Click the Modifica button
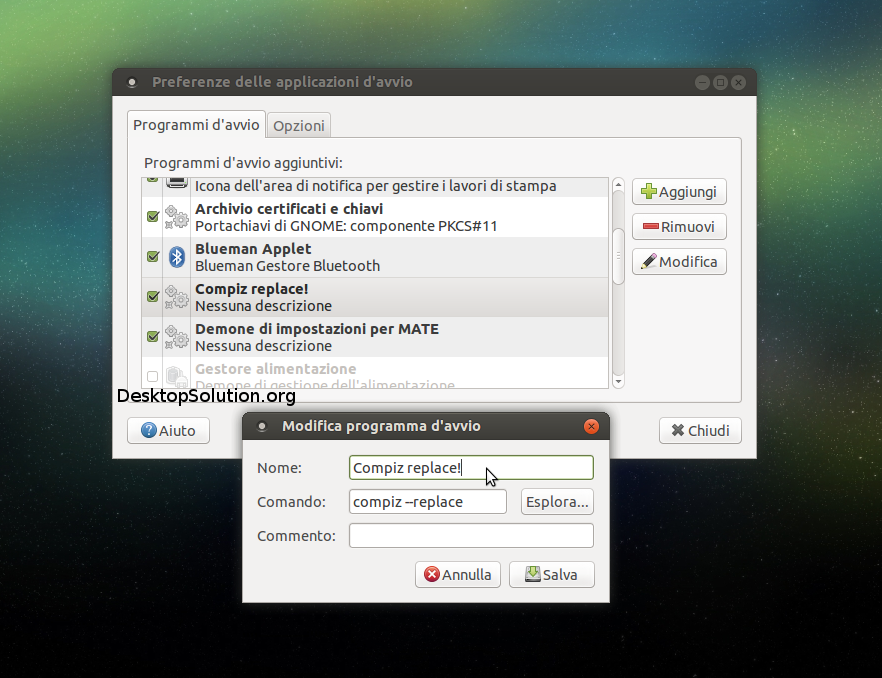Image resolution: width=882 pixels, height=678 pixels. [x=679, y=262]
